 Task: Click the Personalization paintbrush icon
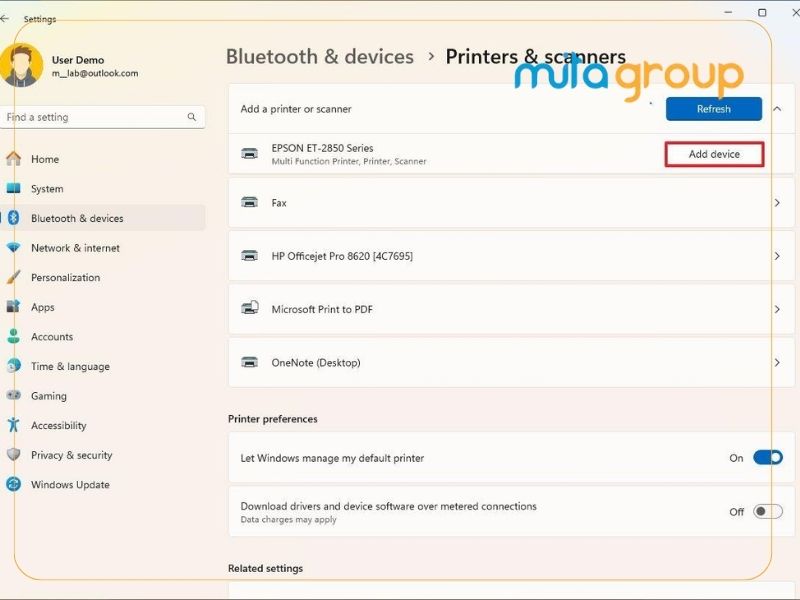coord(14,277)
